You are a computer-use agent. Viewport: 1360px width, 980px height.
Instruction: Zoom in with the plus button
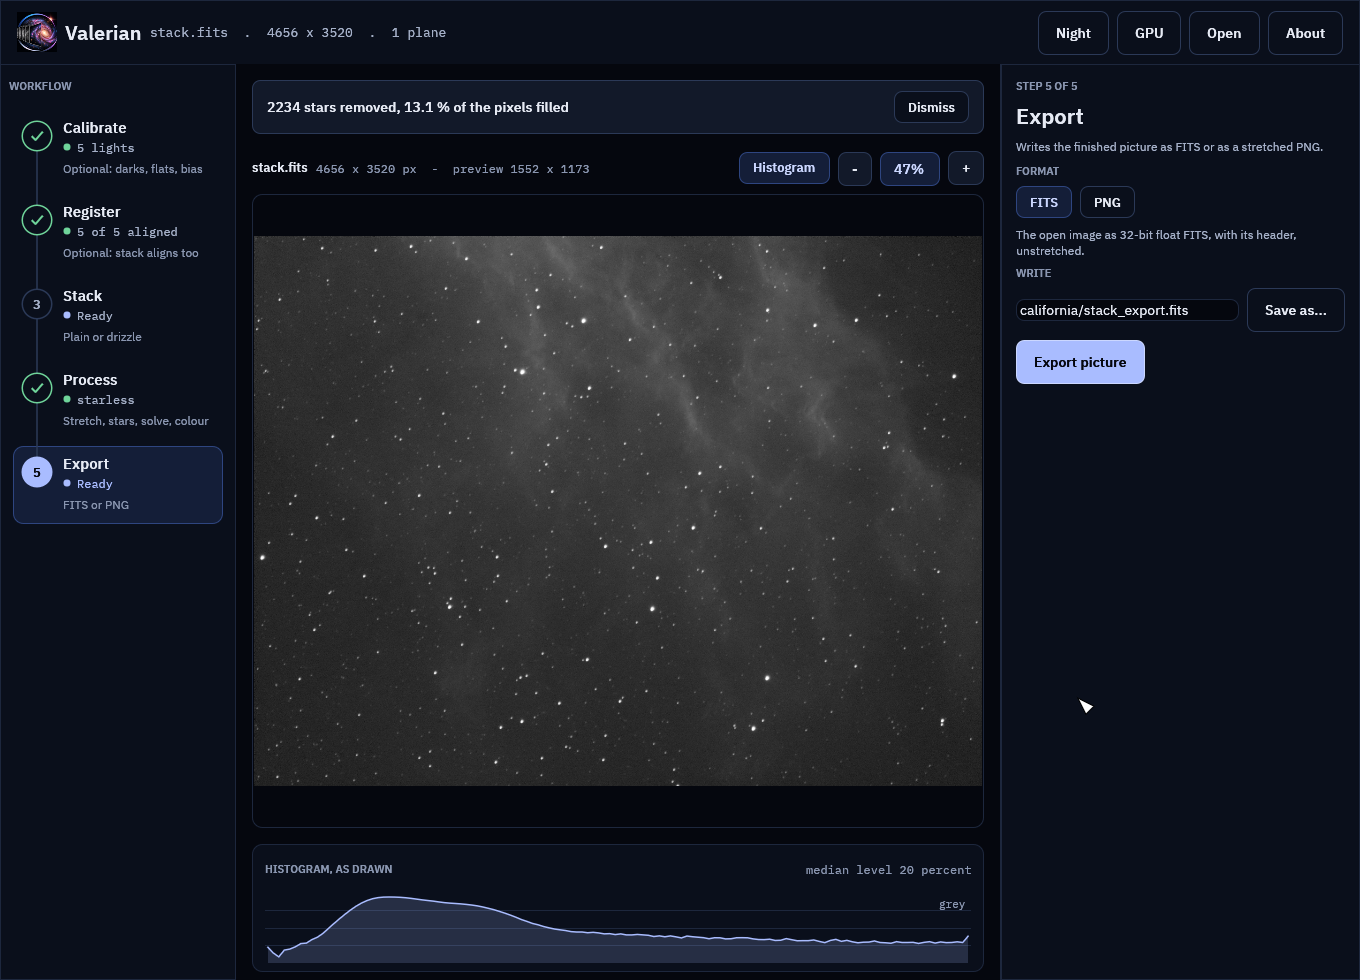[x=966, y=168]
